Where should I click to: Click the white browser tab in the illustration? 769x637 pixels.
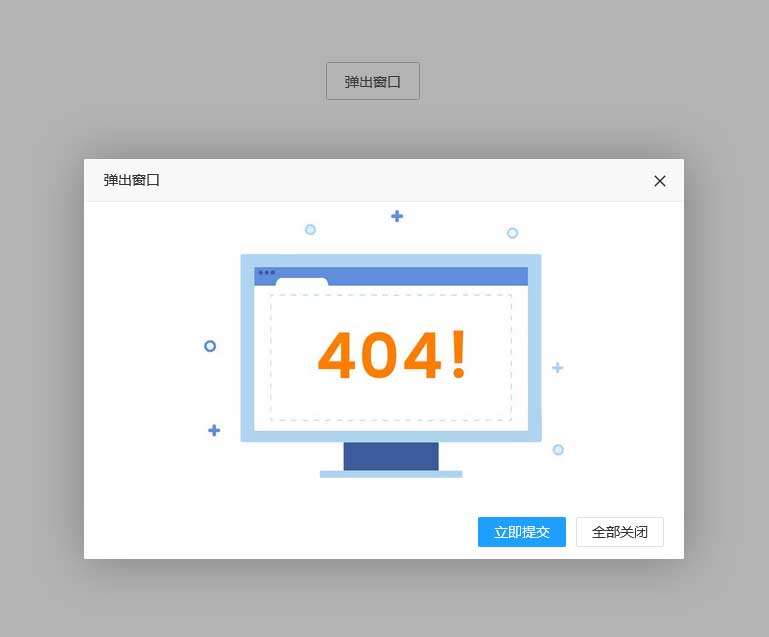click(302, 282)
